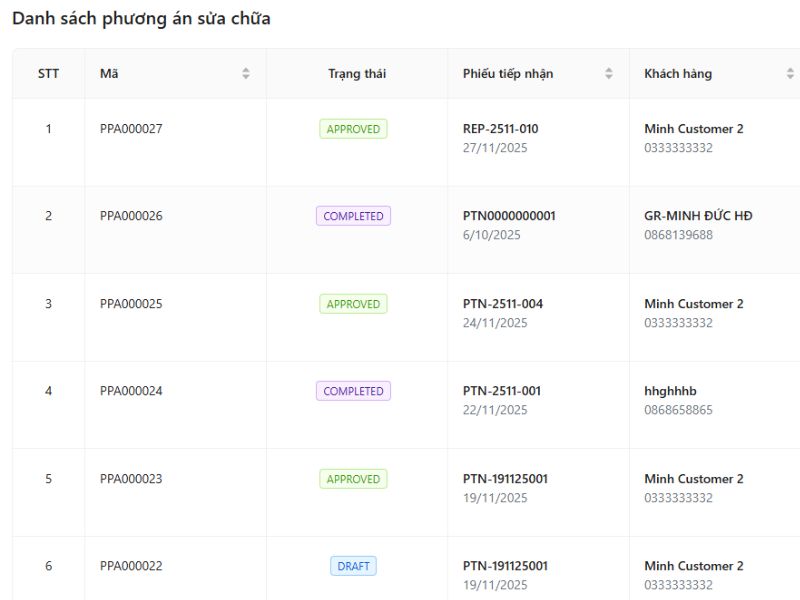Screen dimensions: 800x600
Task: Open receipt PTN-2511-001
Action: [502, 391]
